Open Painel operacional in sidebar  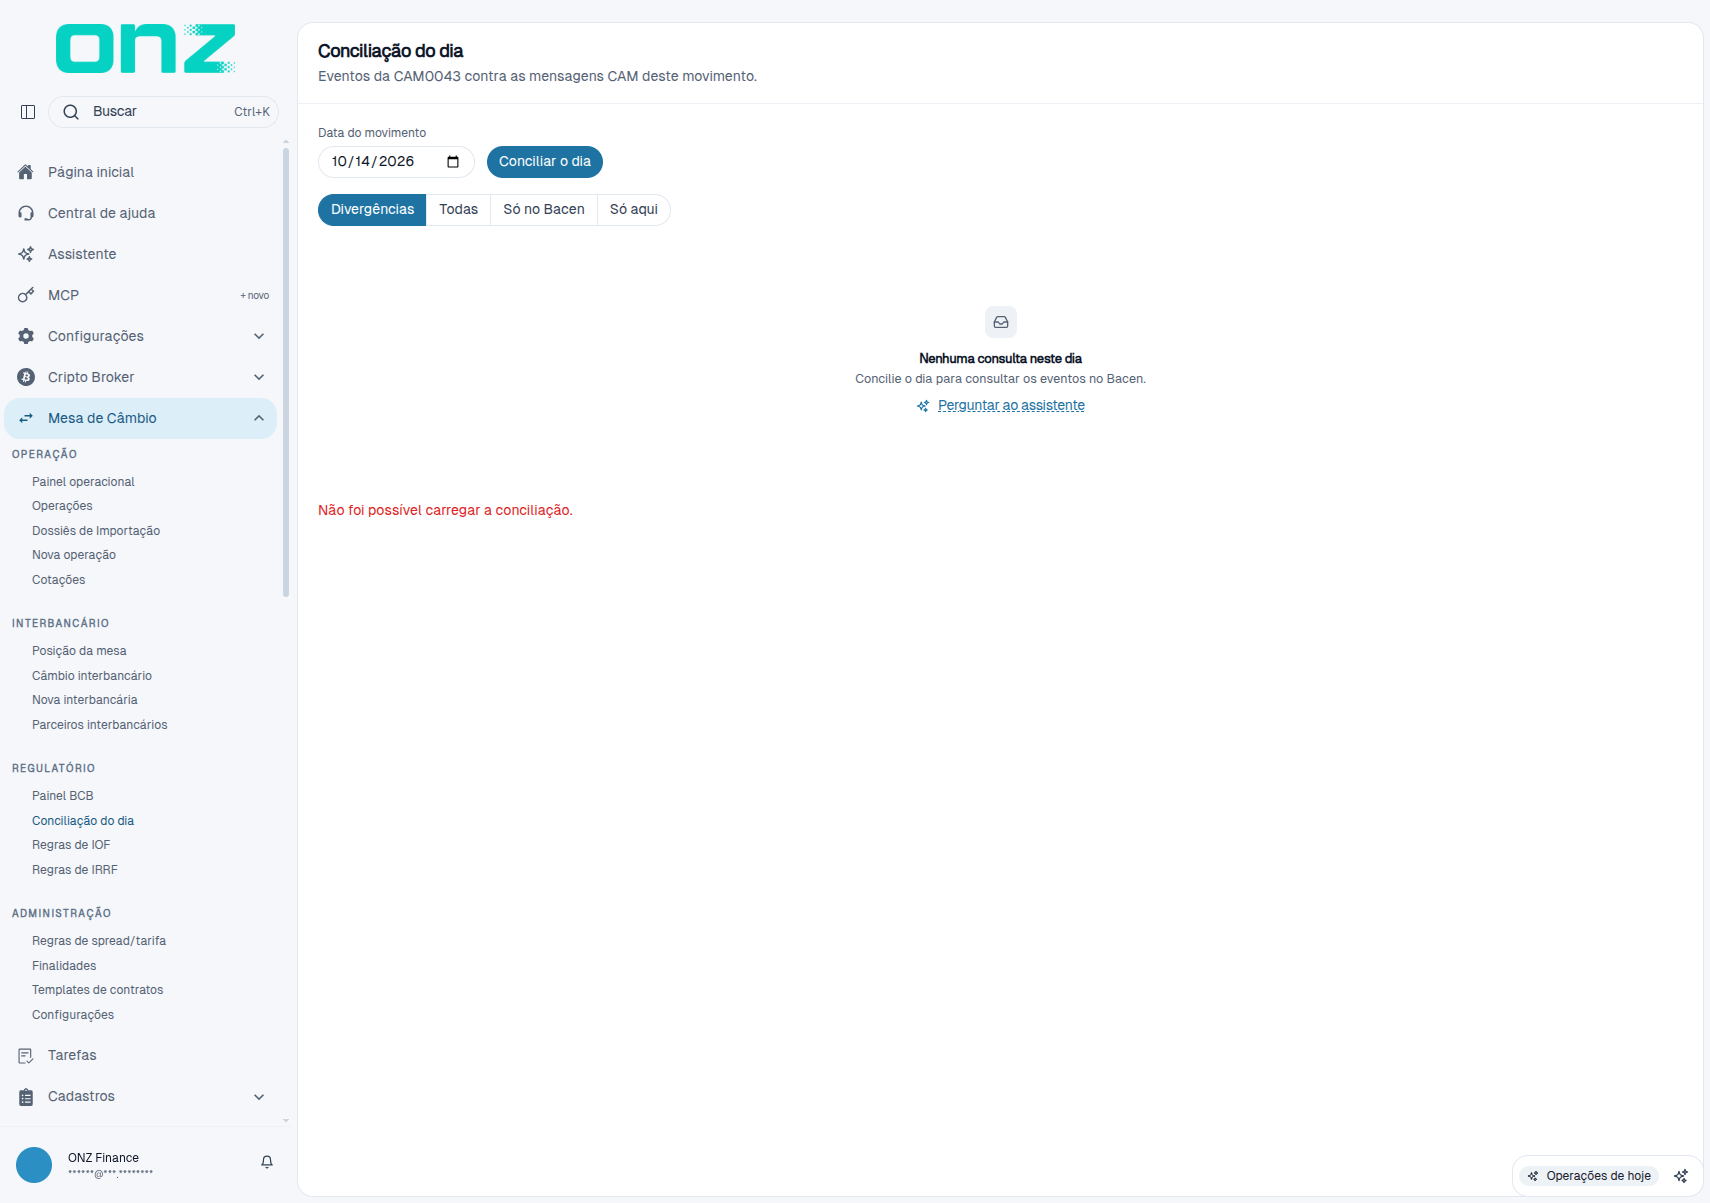click(x=83, y=482)
